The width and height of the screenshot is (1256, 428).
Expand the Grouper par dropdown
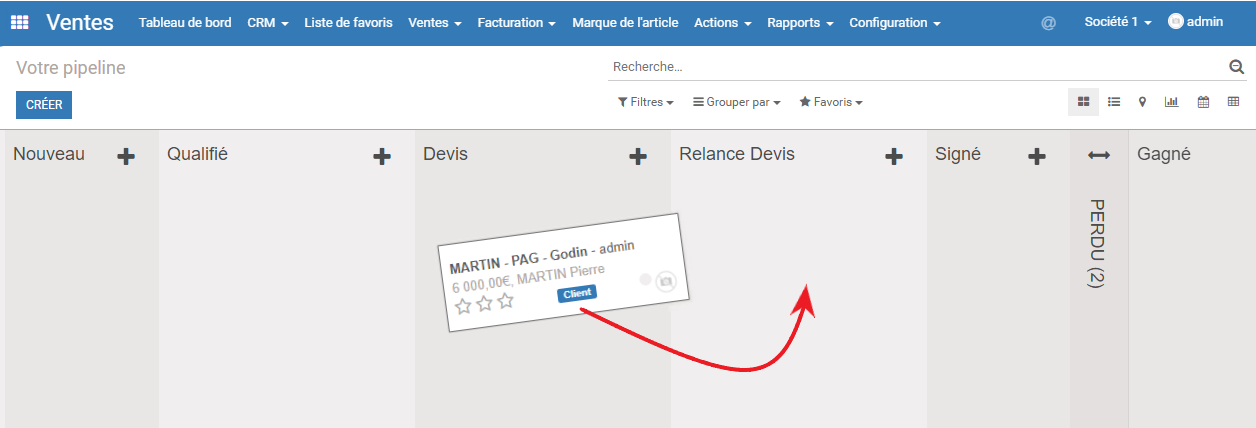point(737,102)
